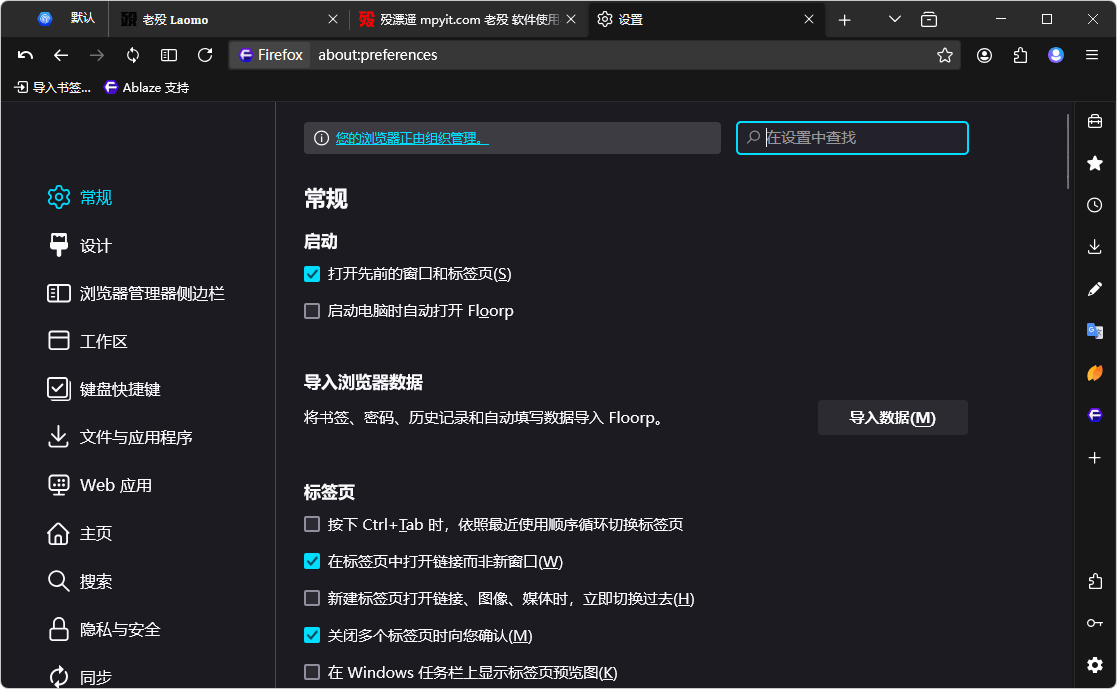Open downloads panel in right sidebar

click(x=1095, y=247)
